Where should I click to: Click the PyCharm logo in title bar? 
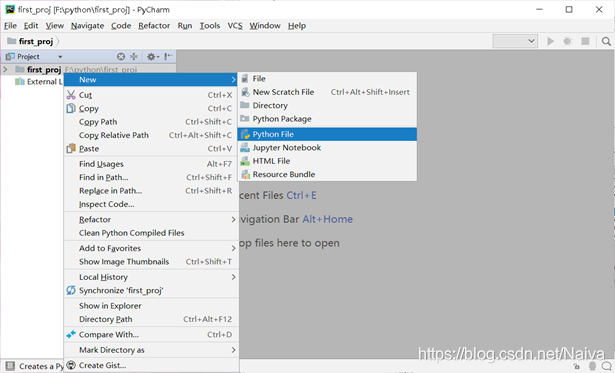point(10,9)
